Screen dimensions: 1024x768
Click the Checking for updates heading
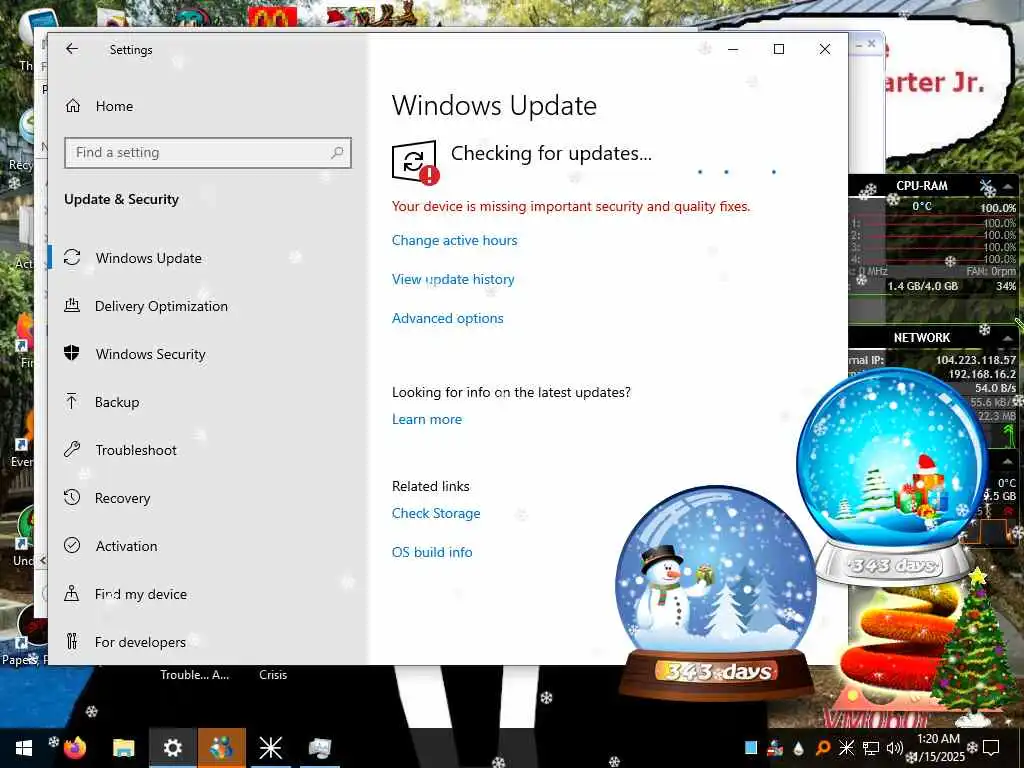551,153
